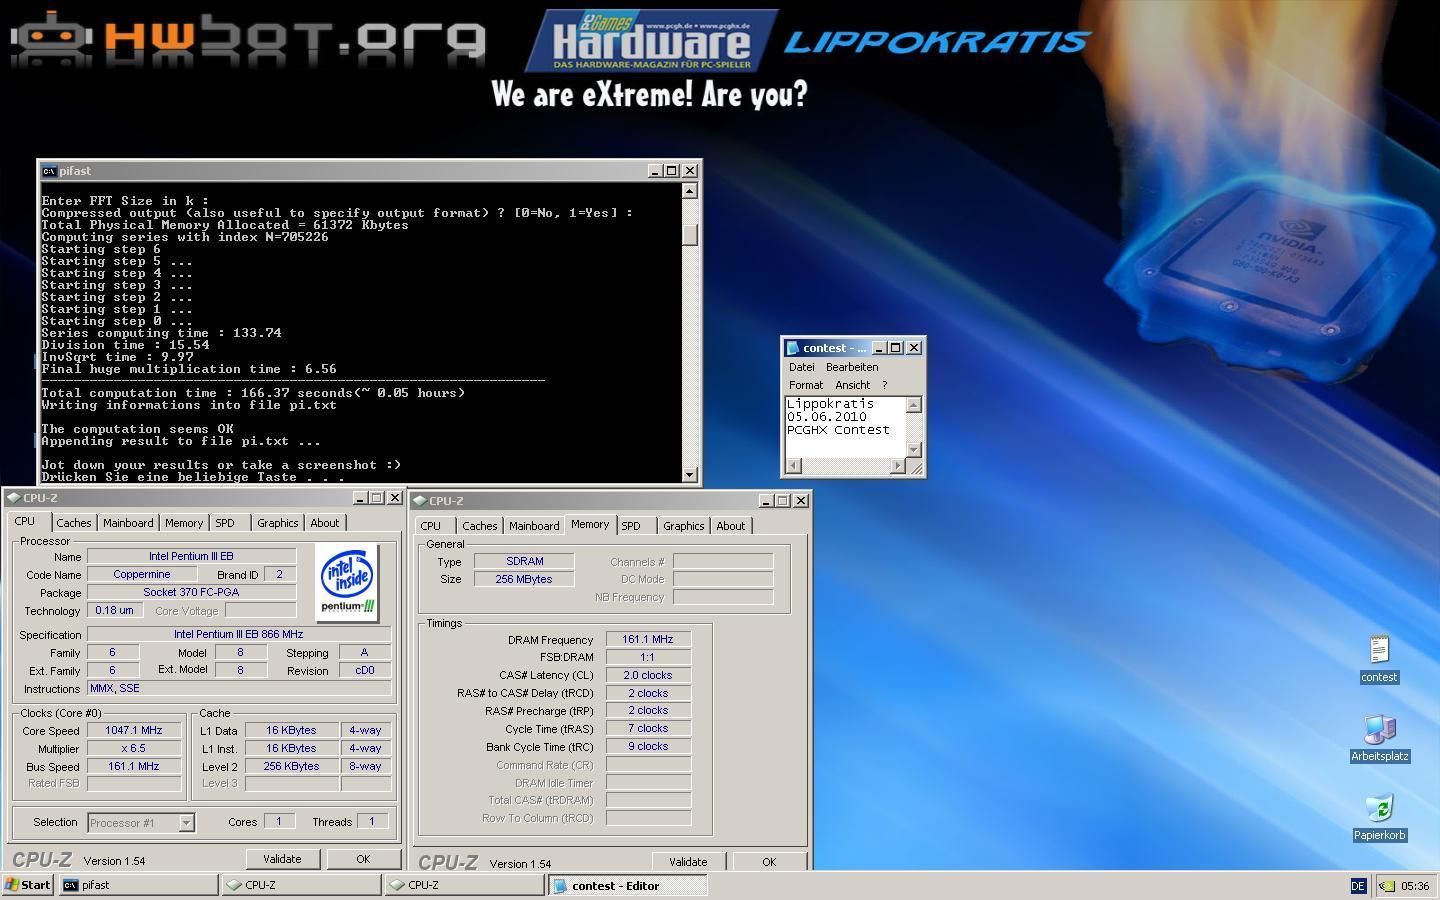
Task: Click inside the contest Editor text area
Action: 846,428
